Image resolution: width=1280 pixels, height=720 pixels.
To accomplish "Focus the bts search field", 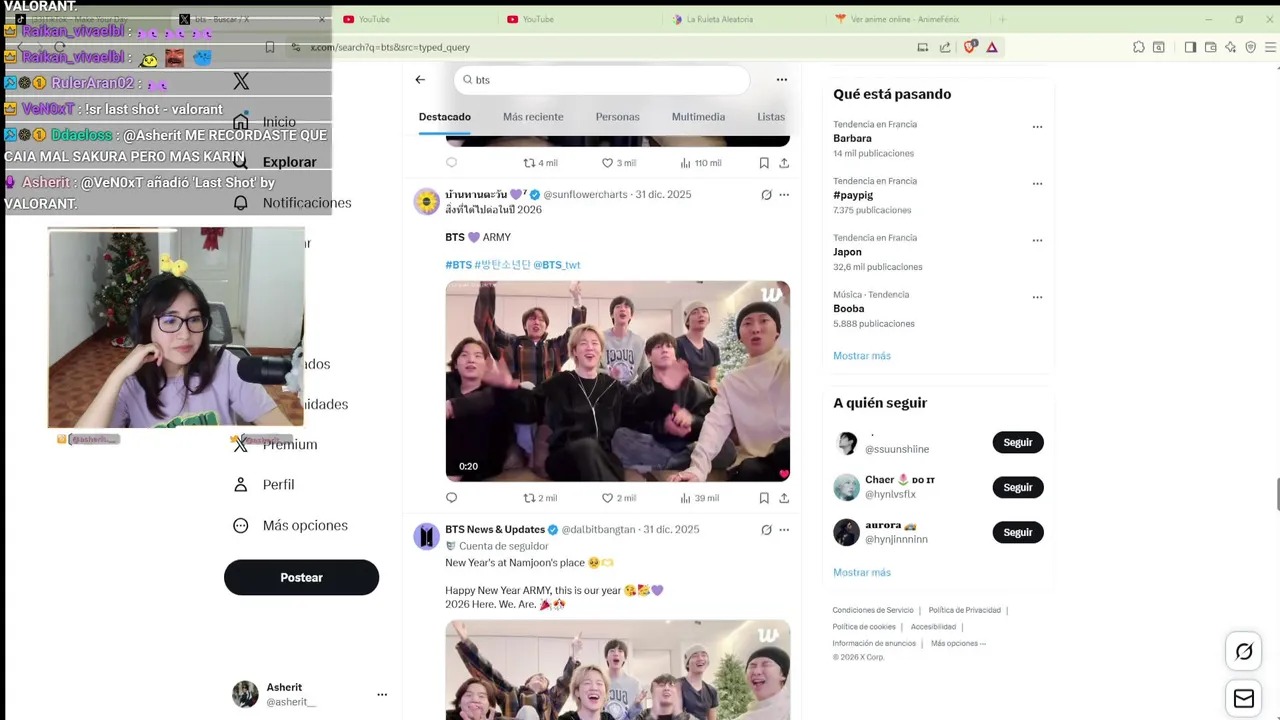I will pos(601,80).
